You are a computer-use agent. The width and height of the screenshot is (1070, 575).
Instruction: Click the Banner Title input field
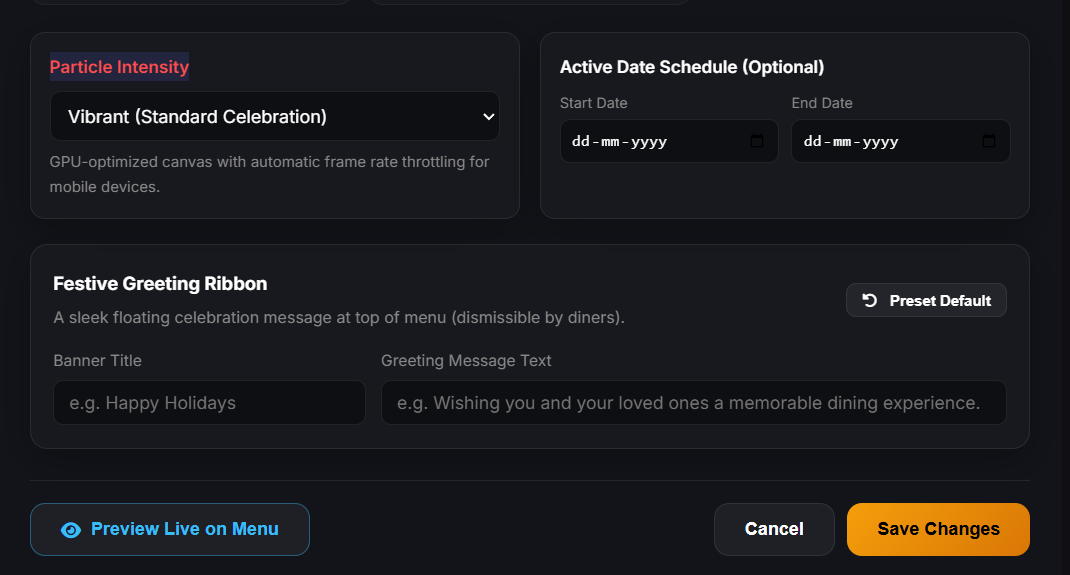point(209,402)
